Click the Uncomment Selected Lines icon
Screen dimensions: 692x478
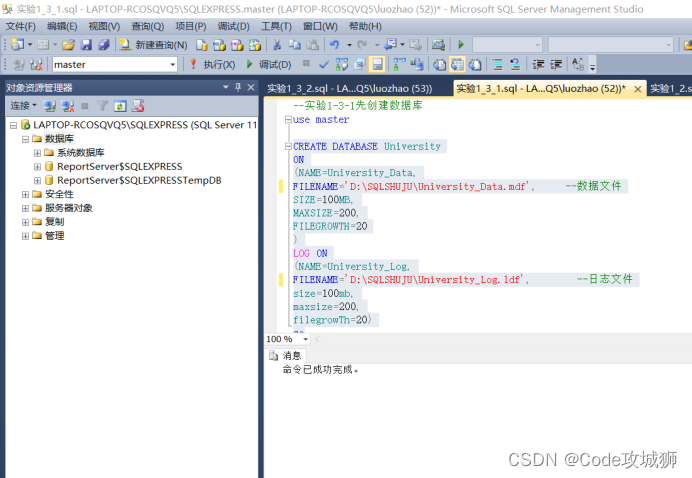515,65
